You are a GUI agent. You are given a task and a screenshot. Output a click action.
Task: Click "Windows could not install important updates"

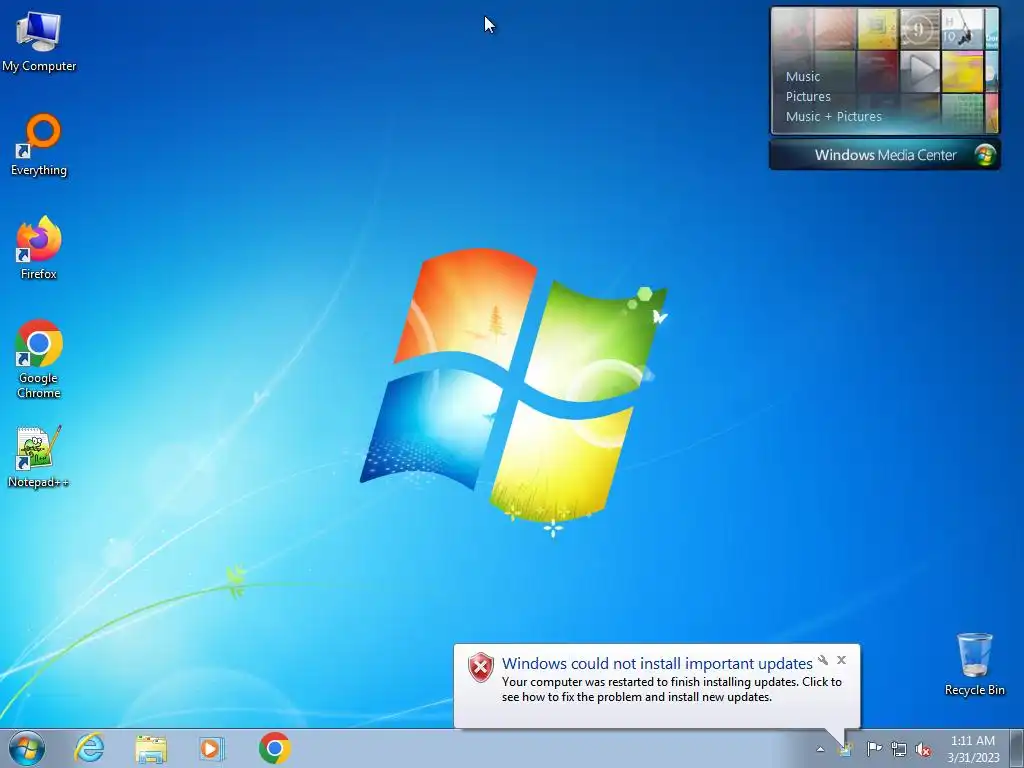click(657, 664)
